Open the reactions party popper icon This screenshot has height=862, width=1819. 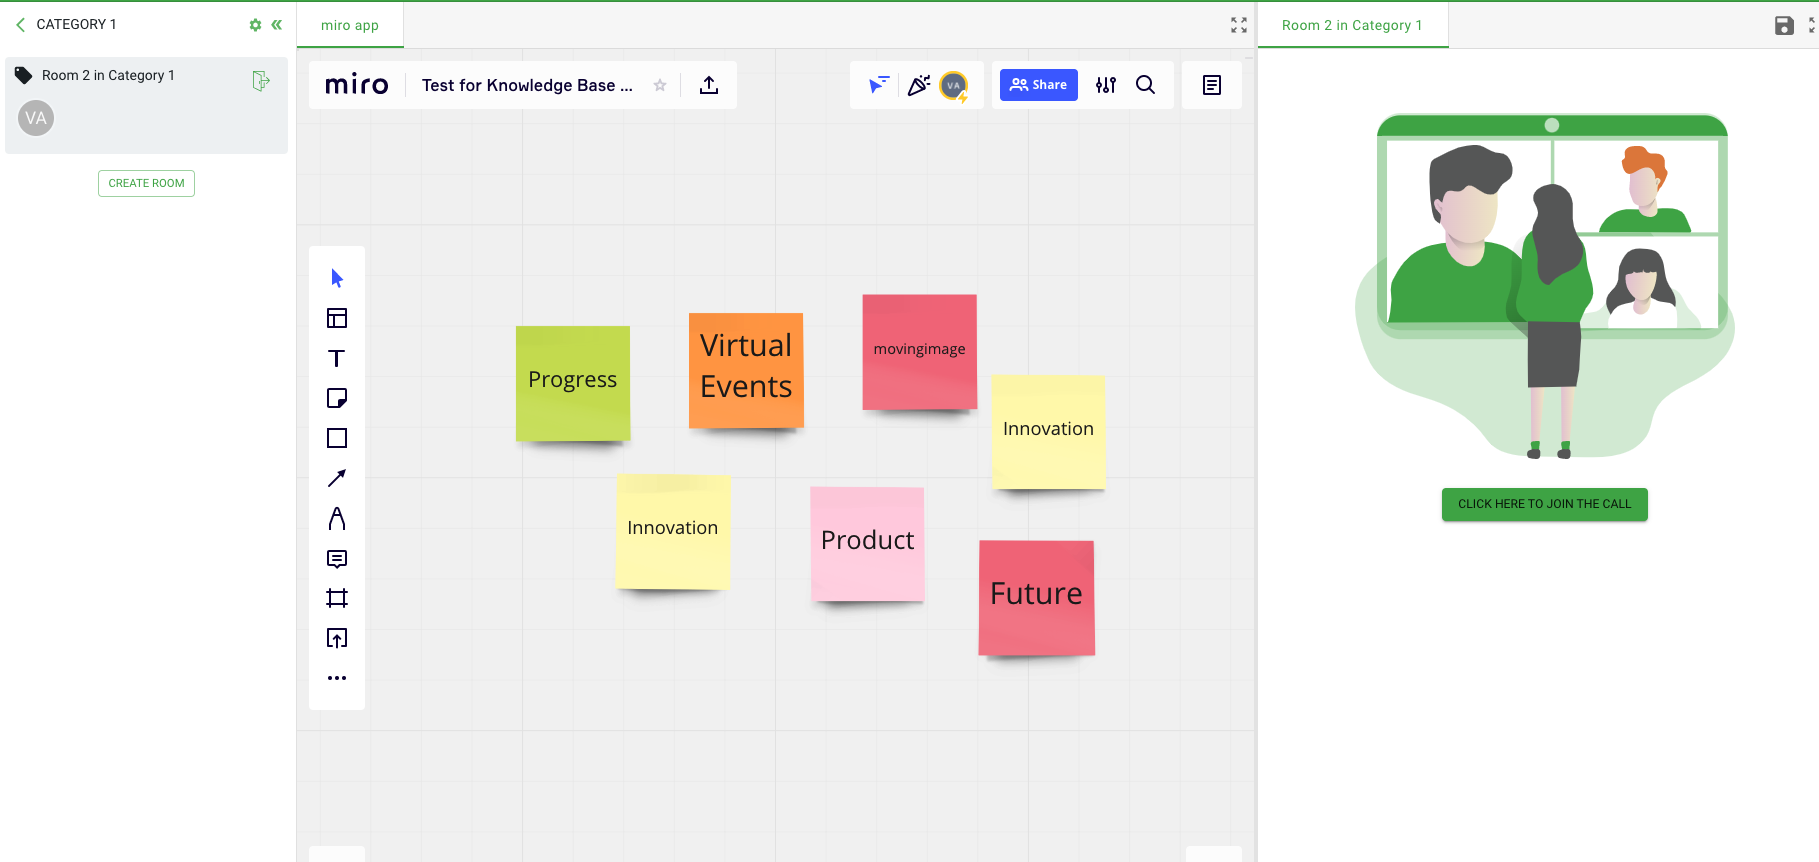(918, 85)
